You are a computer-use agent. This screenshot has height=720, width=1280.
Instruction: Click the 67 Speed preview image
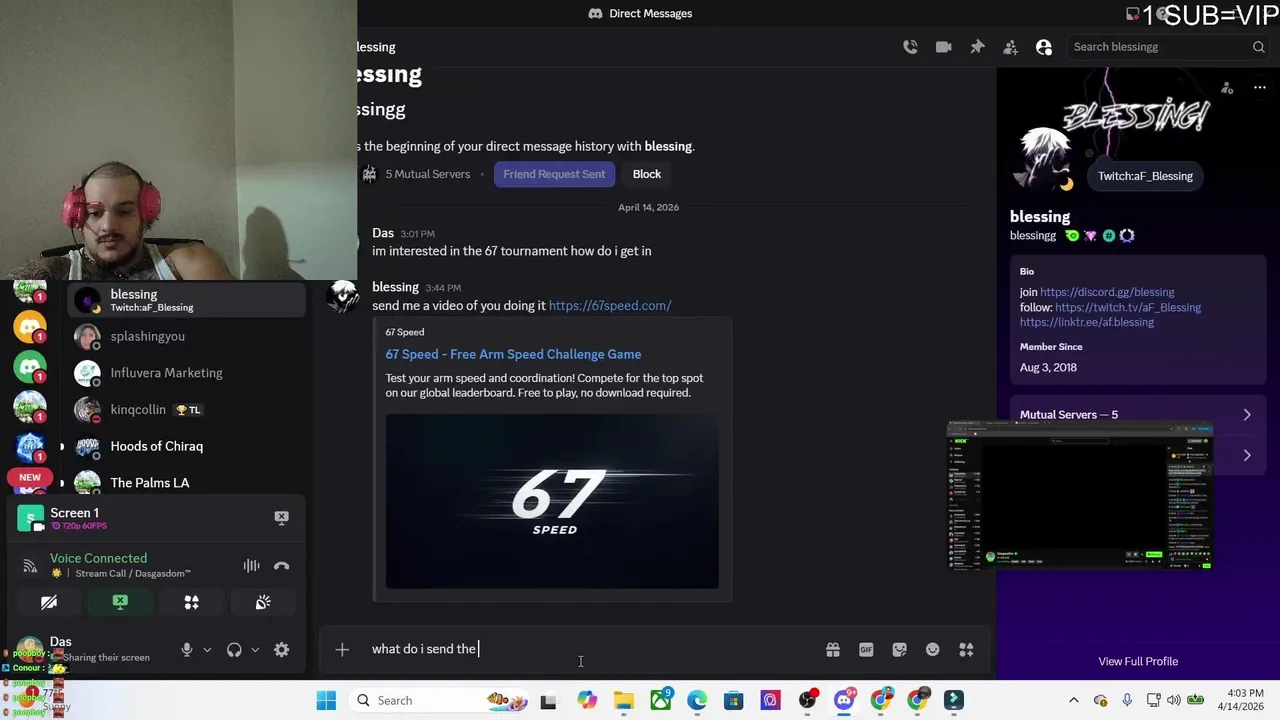point(552,501)
